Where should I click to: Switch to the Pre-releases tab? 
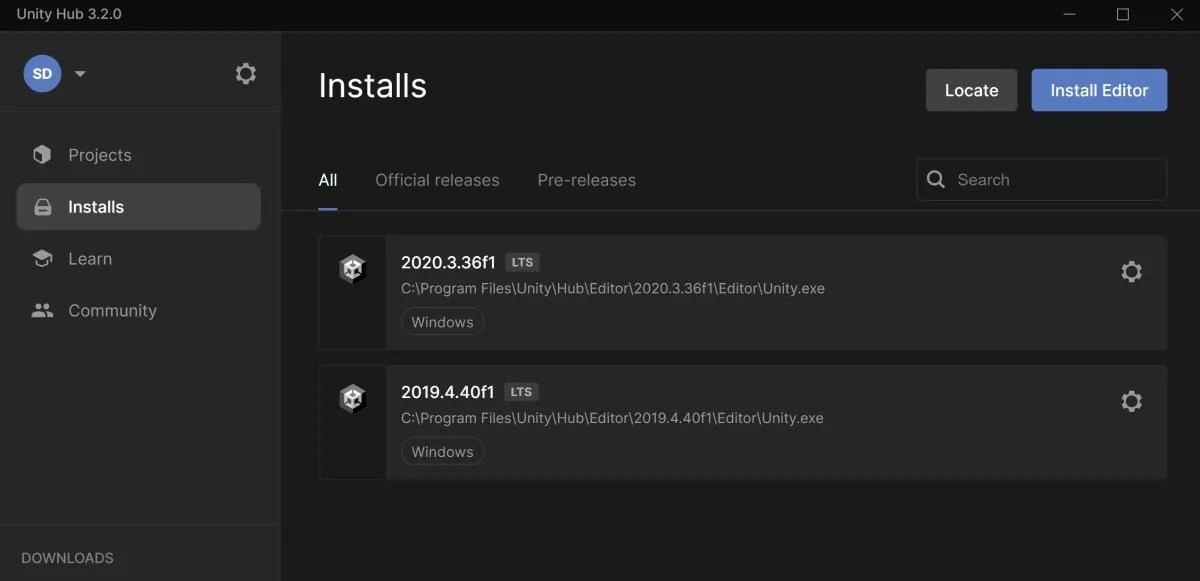coord(586,180)
